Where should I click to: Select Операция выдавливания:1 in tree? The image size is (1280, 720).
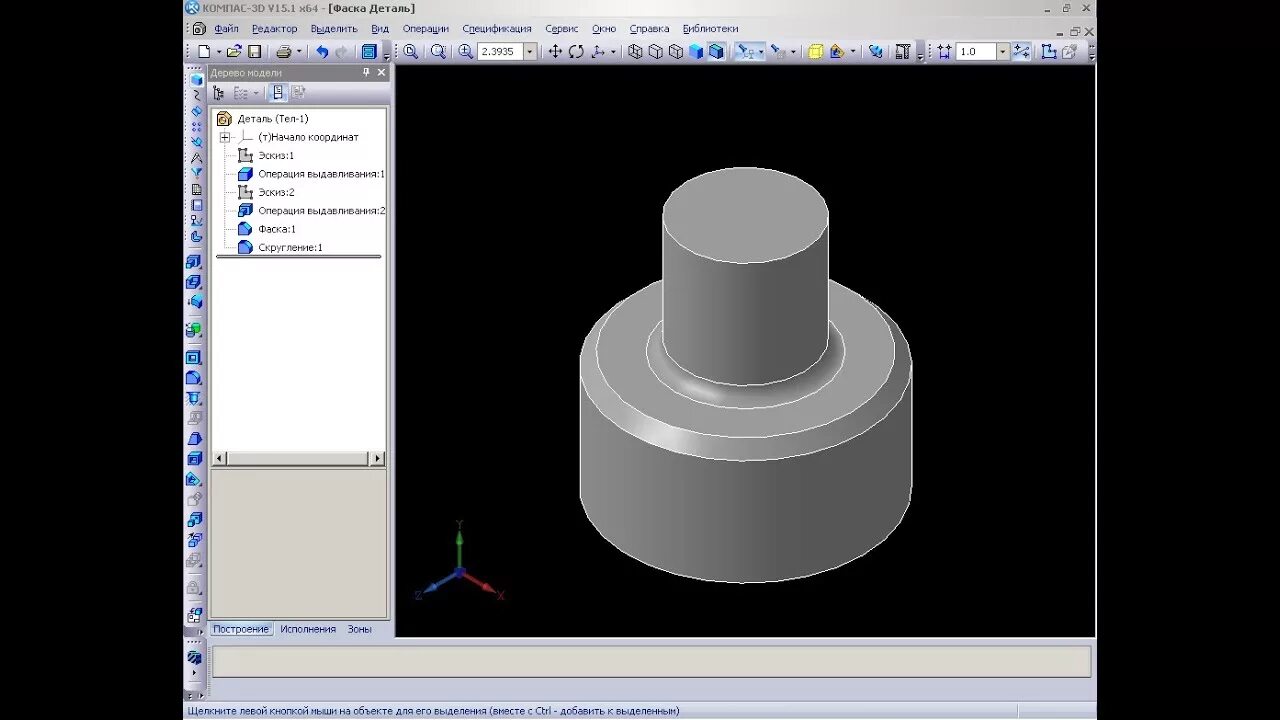tap(321, 174)
